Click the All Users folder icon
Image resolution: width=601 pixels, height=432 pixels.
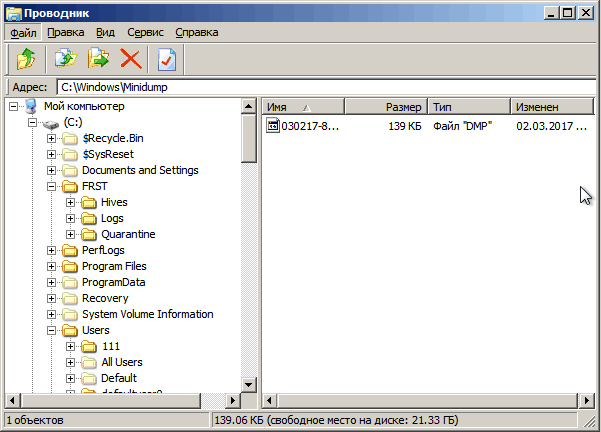[89, 363]
